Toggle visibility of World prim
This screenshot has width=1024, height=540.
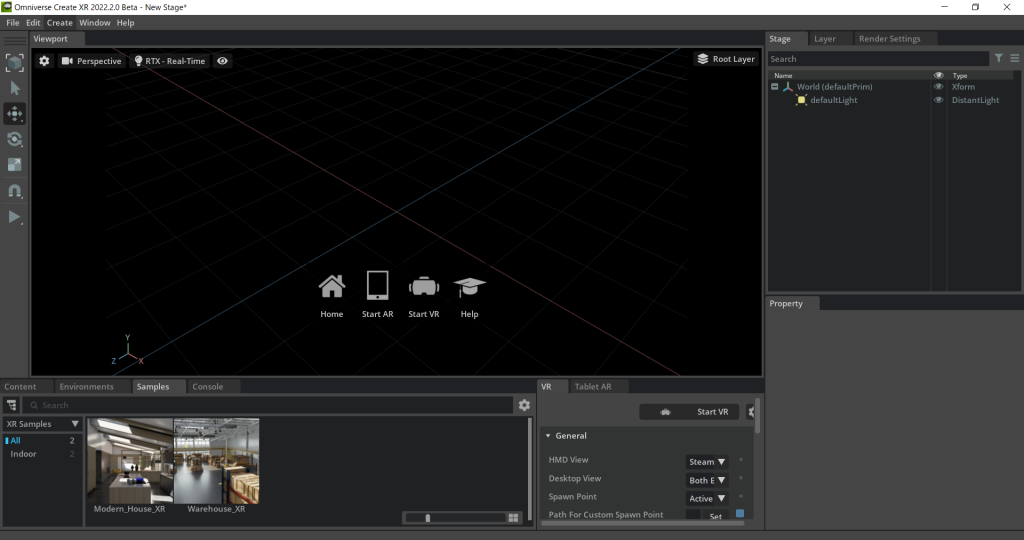tap(938, 87)
